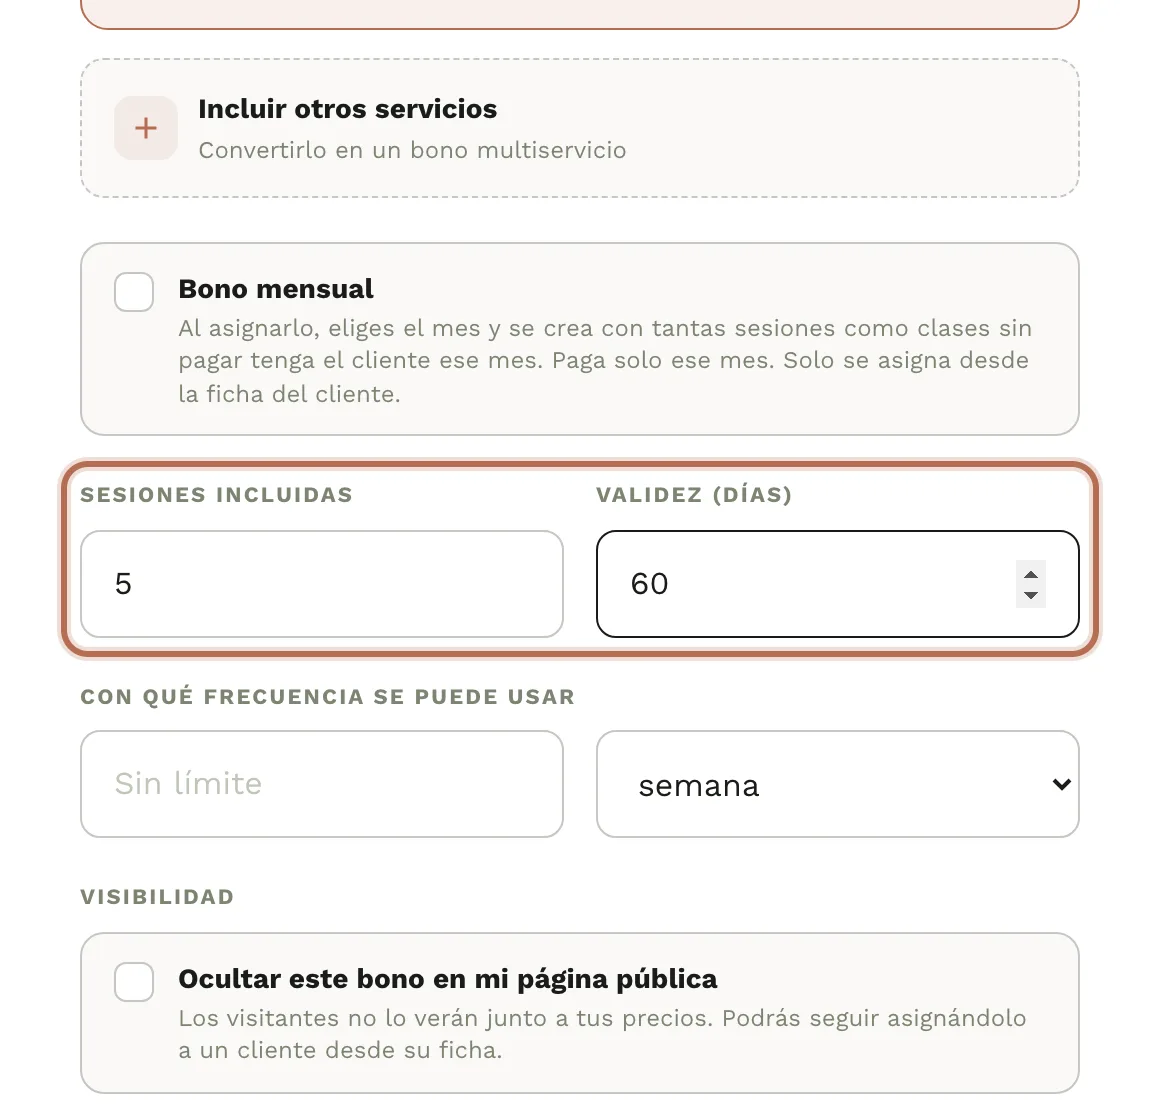Click Convertirlo en un bono multiservicio text
The height and width of the screenshot is (1120, 1160).
click(412, 150)
